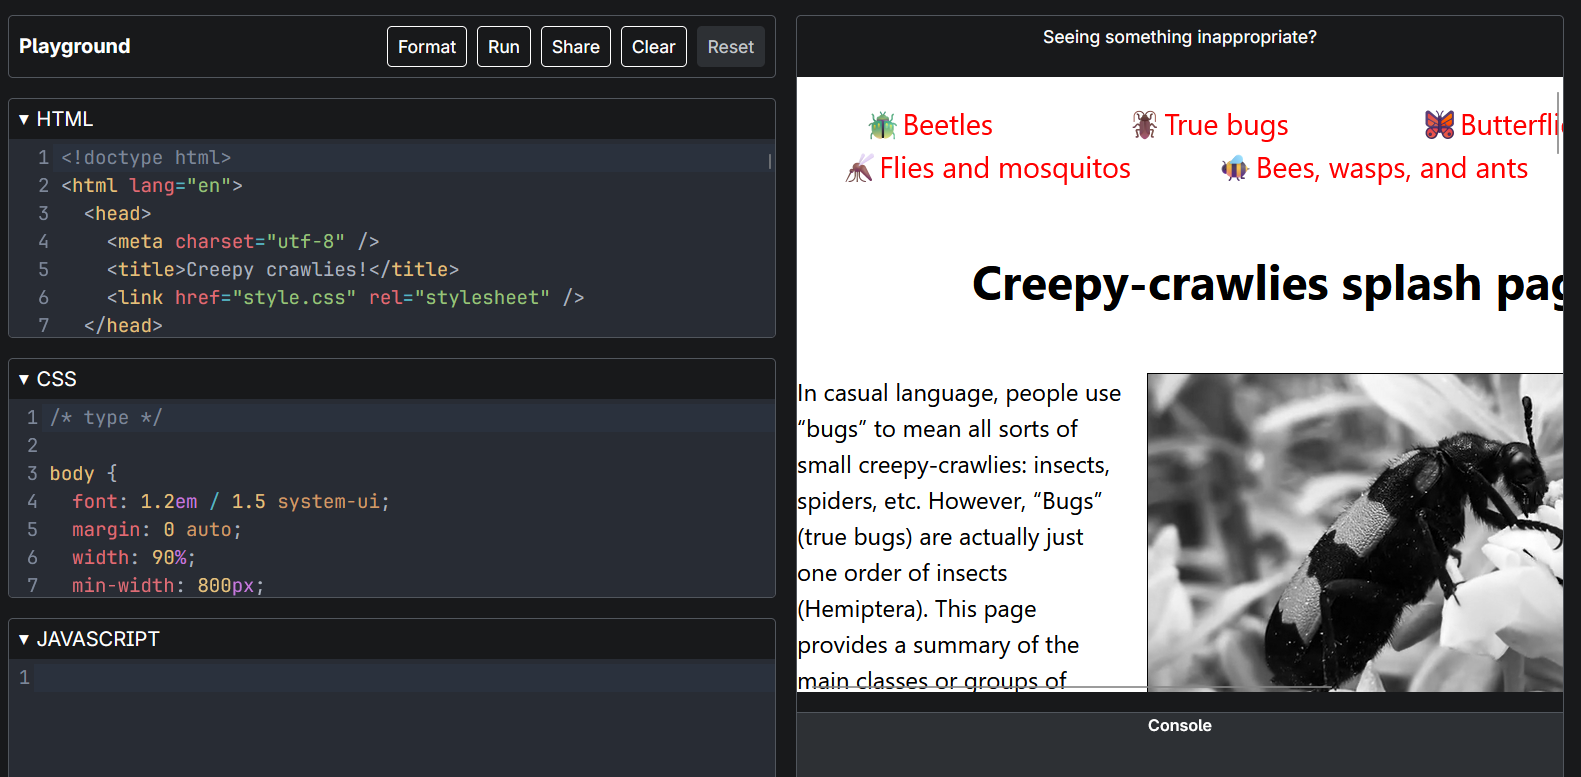
Task: Click the Creepy-crawlies splash page heading
Action: click(1267, 284)
